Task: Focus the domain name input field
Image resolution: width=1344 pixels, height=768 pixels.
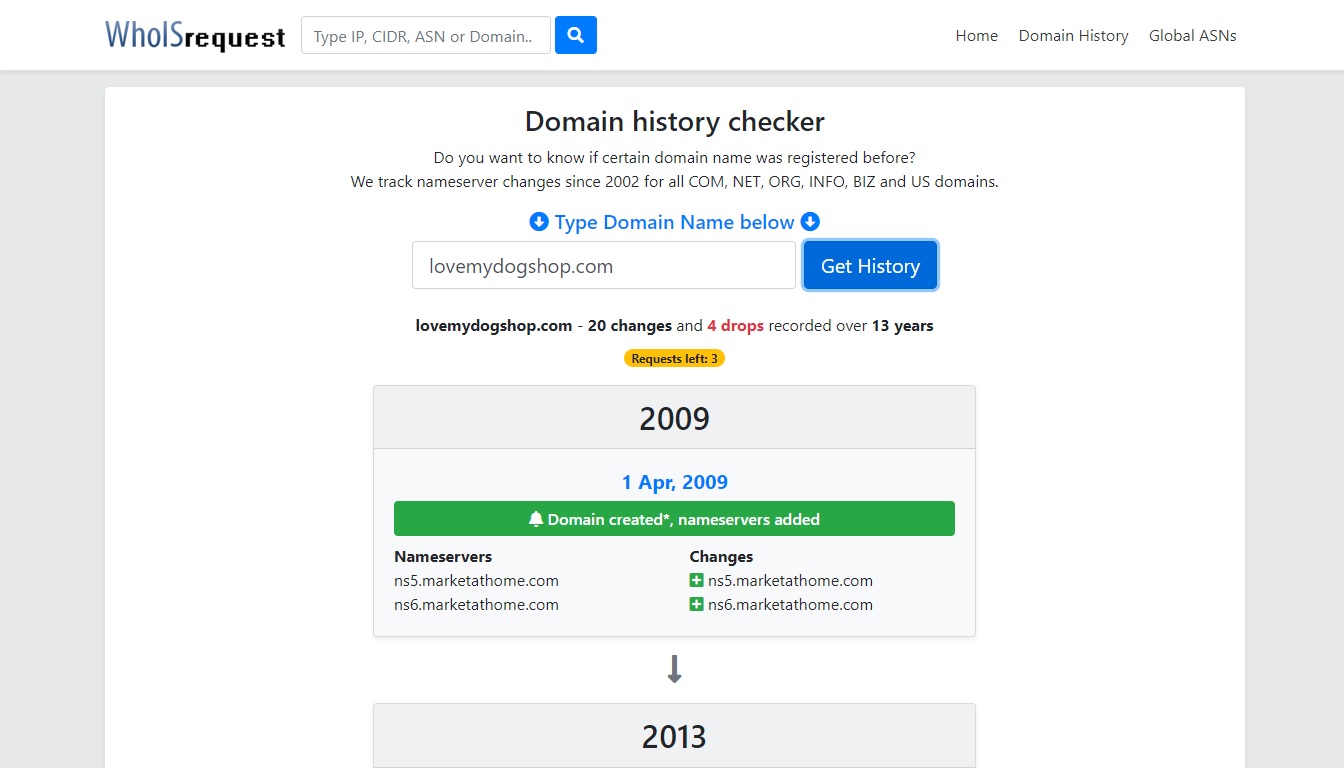Action: tap(604, 265)
